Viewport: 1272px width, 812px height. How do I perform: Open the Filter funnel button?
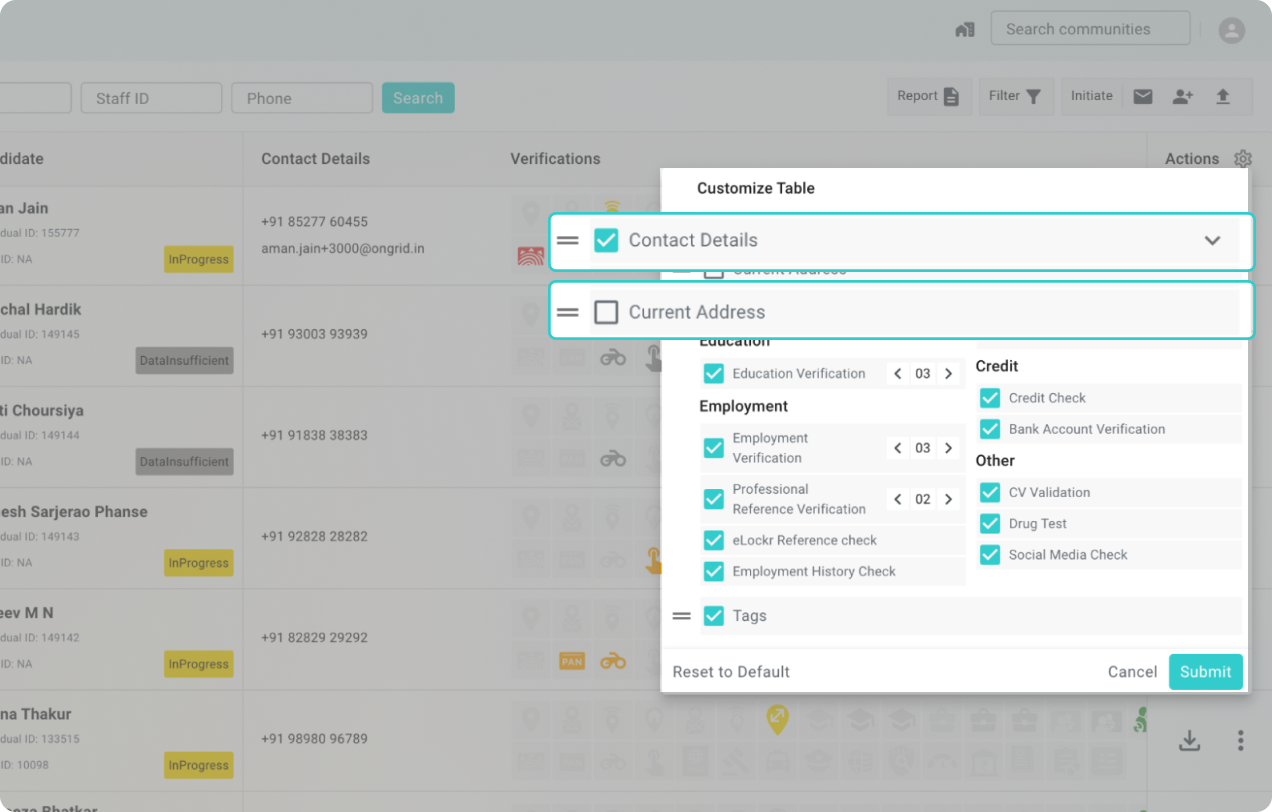pos(1016,96)
